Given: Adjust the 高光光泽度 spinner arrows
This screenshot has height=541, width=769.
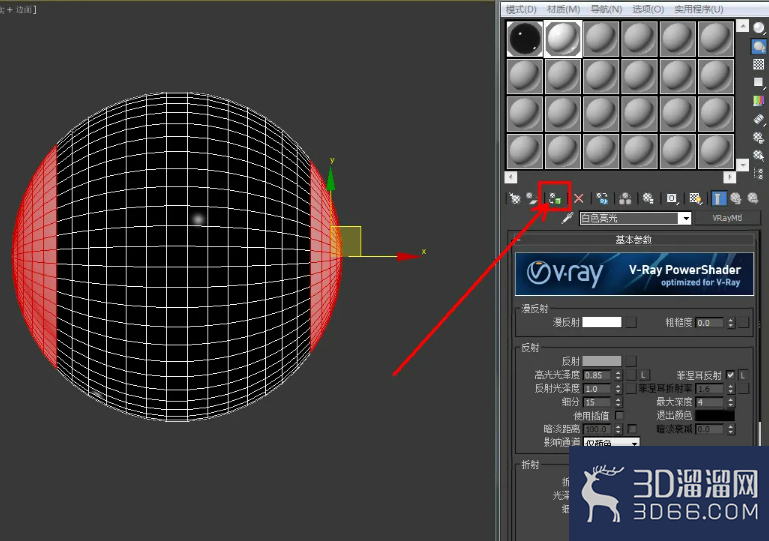Looking at the screenshot, I should [618, 375].
